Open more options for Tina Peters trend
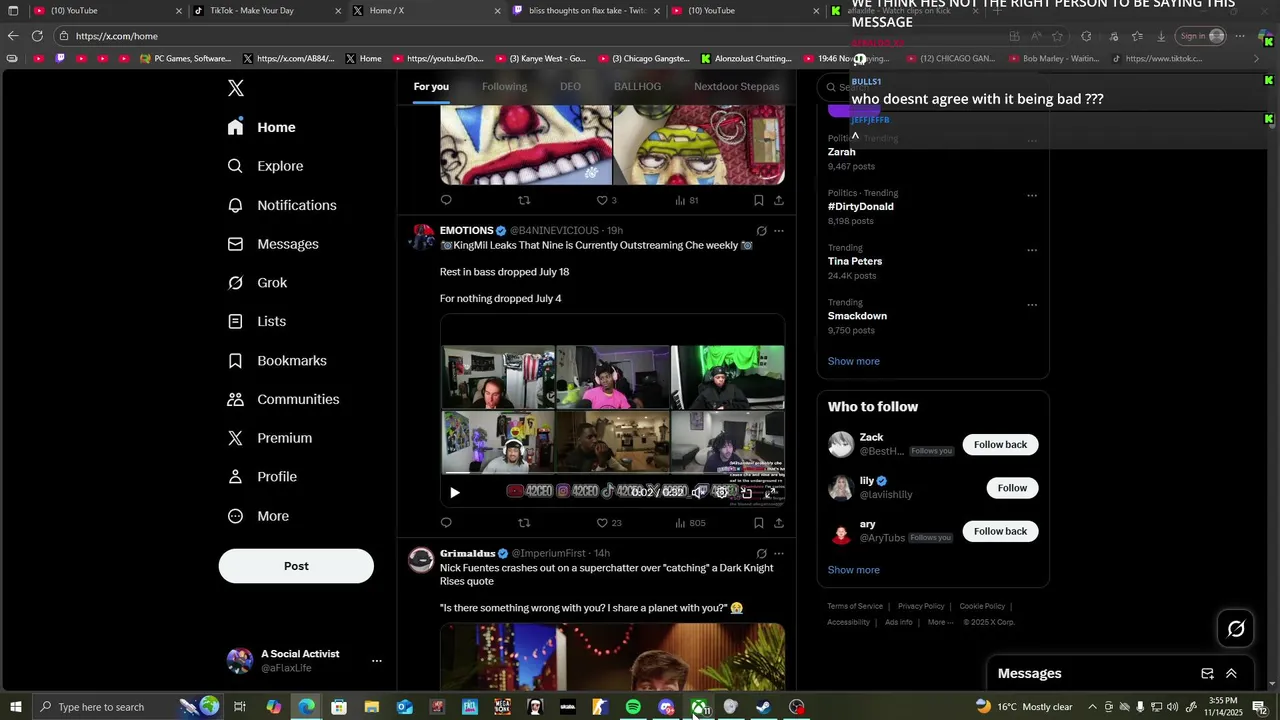 (1032, 250)
